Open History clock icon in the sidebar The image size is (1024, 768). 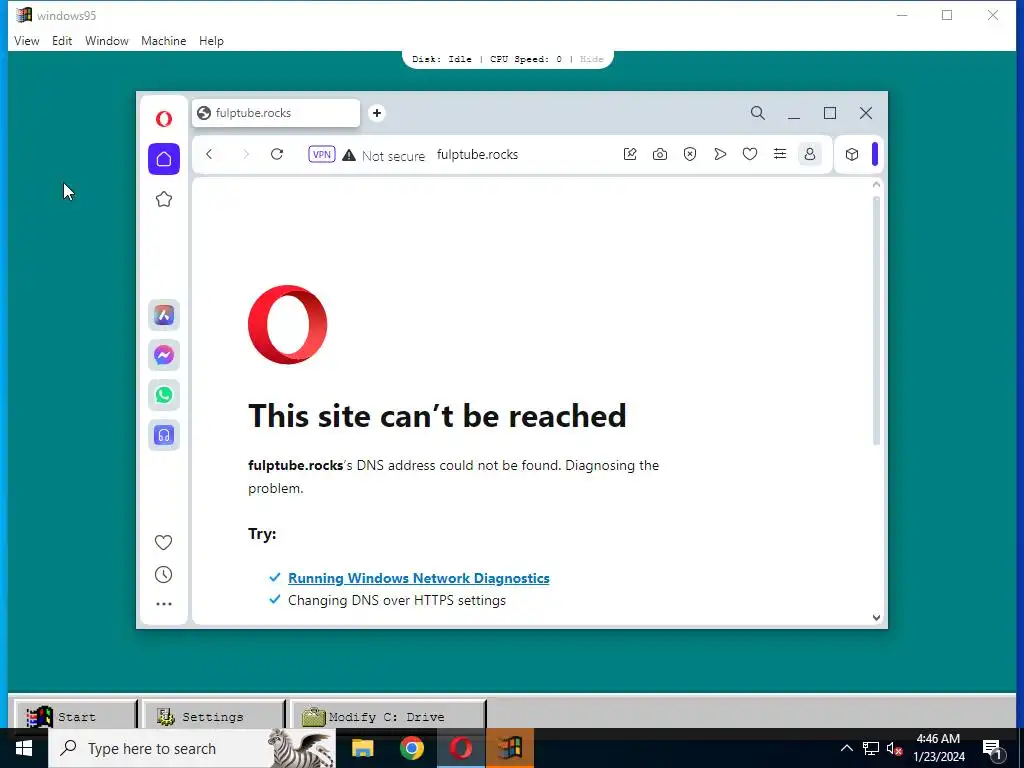point(164,575)
